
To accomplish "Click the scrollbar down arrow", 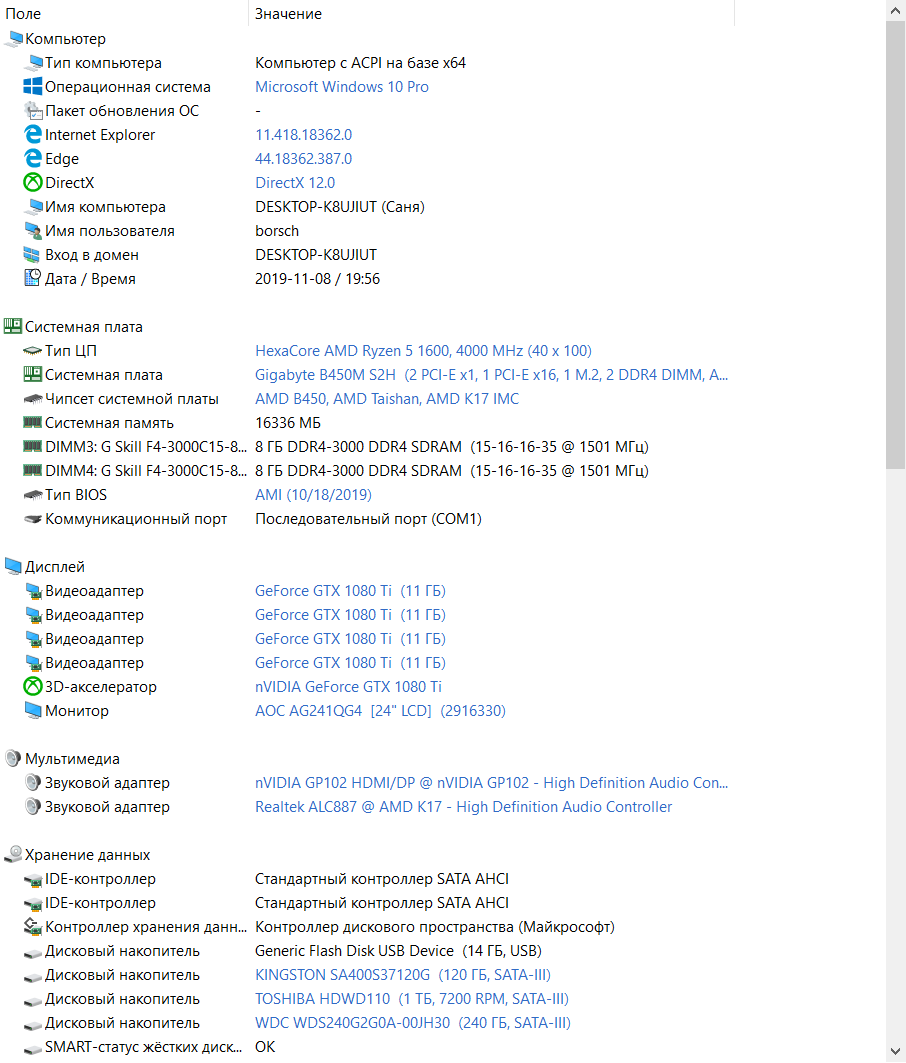I will pos(895,1052).
